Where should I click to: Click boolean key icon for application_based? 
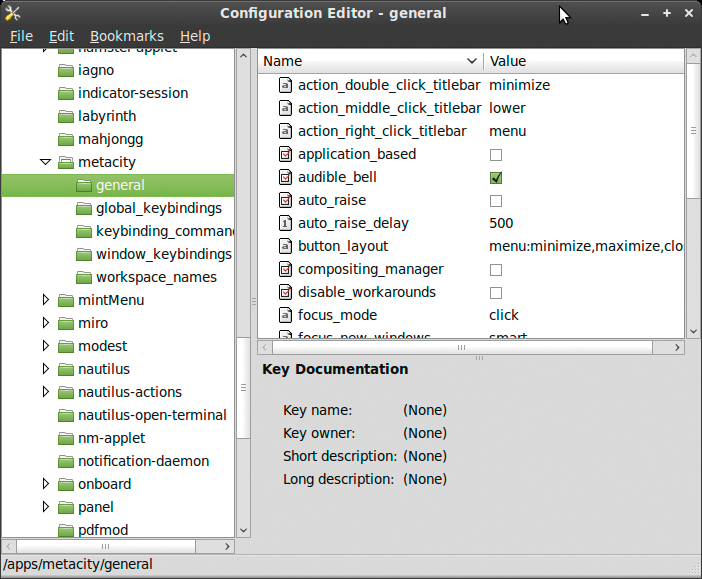point(285,154)
